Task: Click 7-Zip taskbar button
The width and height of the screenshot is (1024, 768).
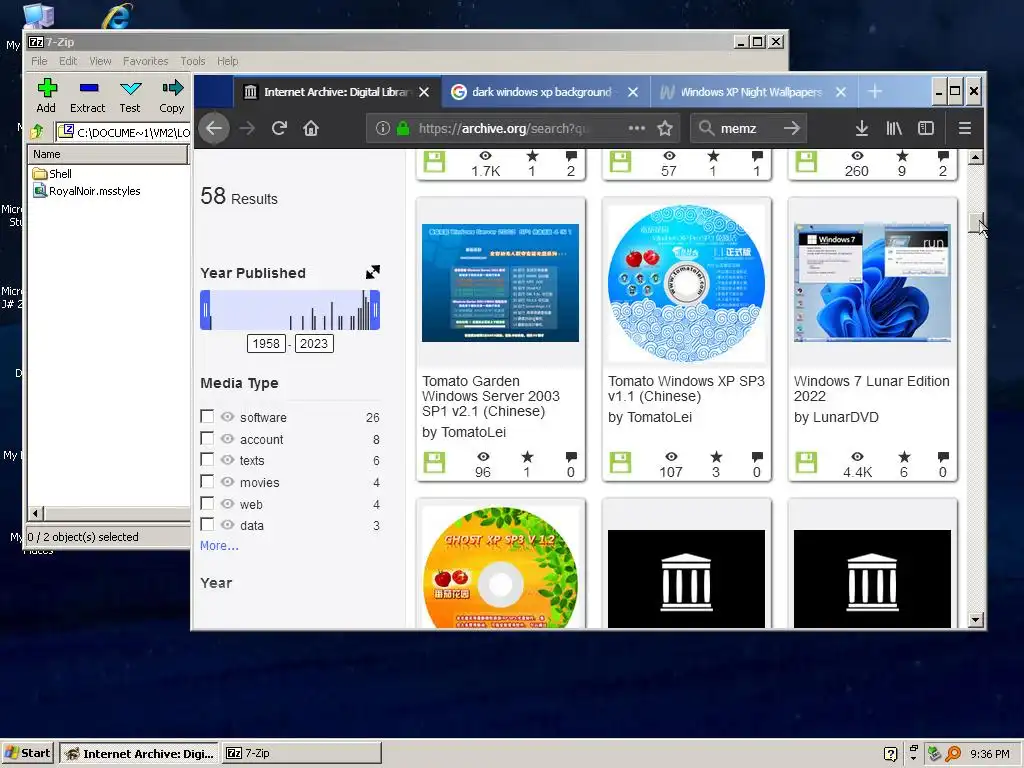Action: point(302,753)
